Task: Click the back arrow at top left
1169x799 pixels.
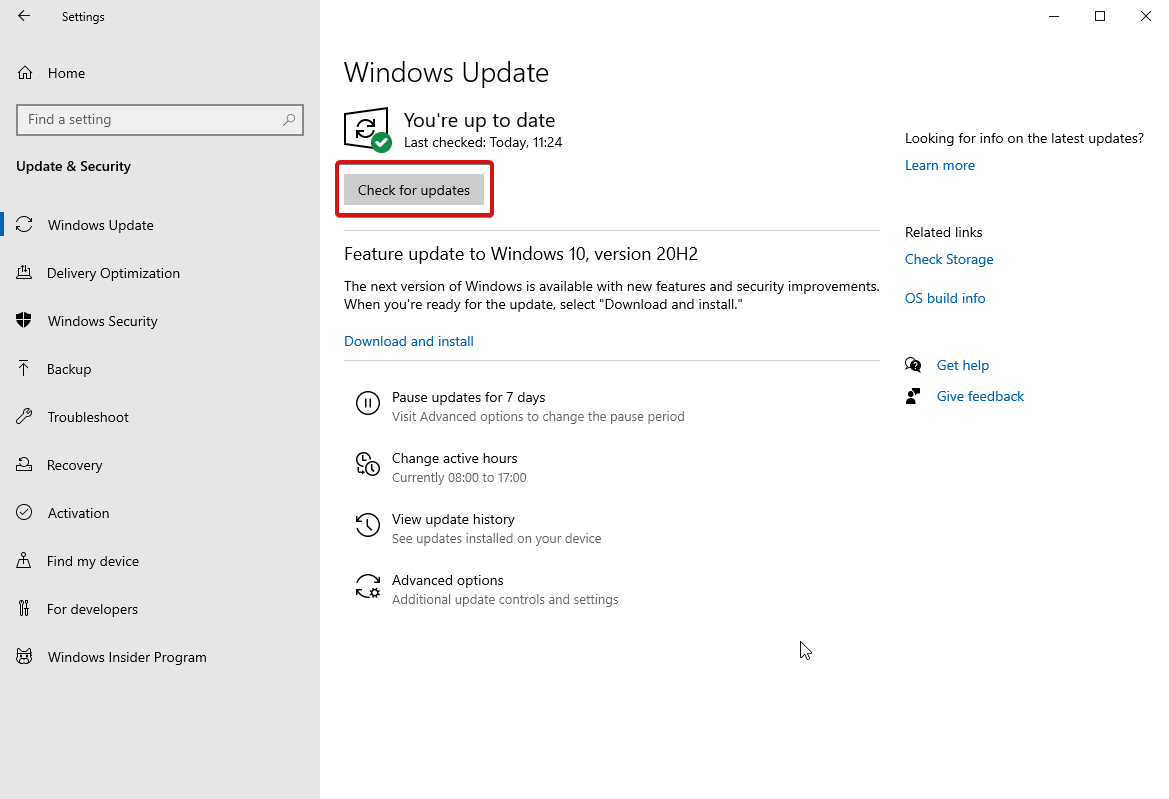Action: click(23, 16)
